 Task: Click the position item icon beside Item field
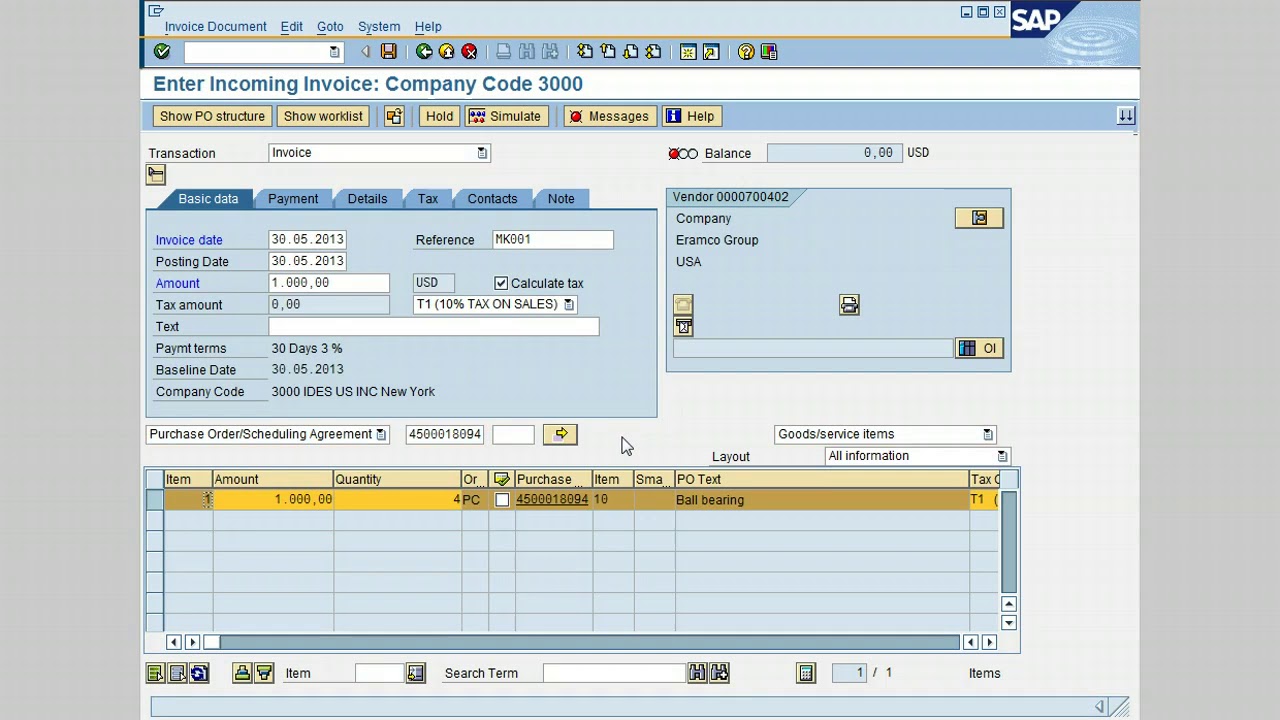(x=416, y=673)
